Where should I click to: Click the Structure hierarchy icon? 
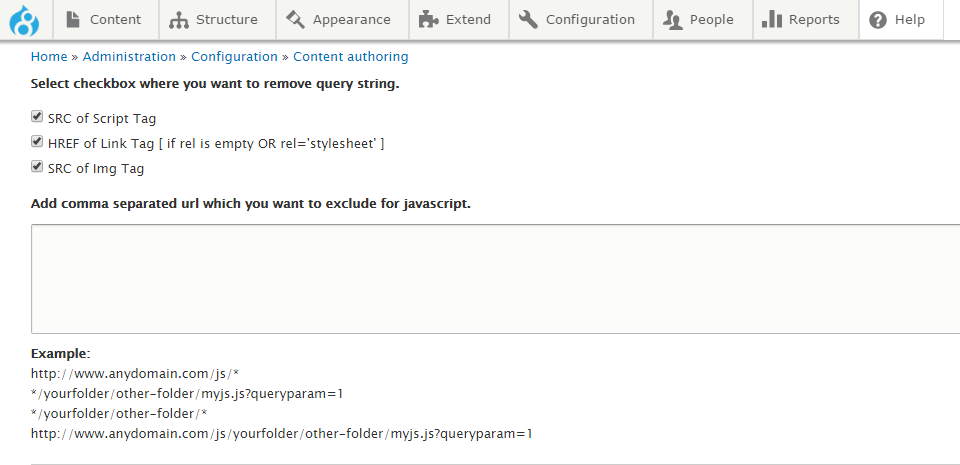179,20
